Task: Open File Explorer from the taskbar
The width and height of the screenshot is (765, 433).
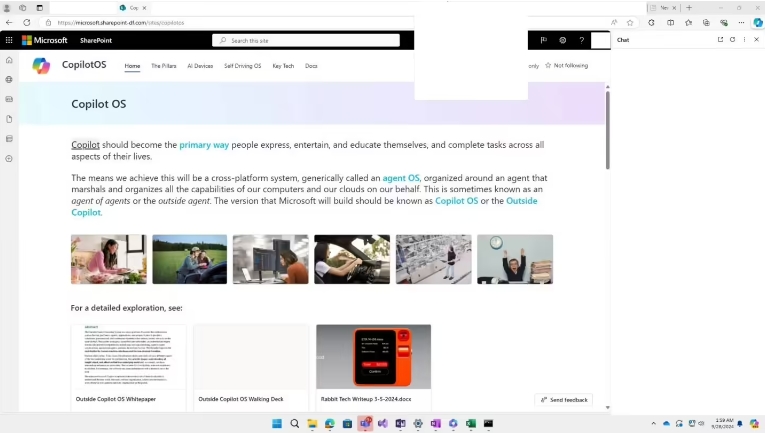Action: pos(312,423)
